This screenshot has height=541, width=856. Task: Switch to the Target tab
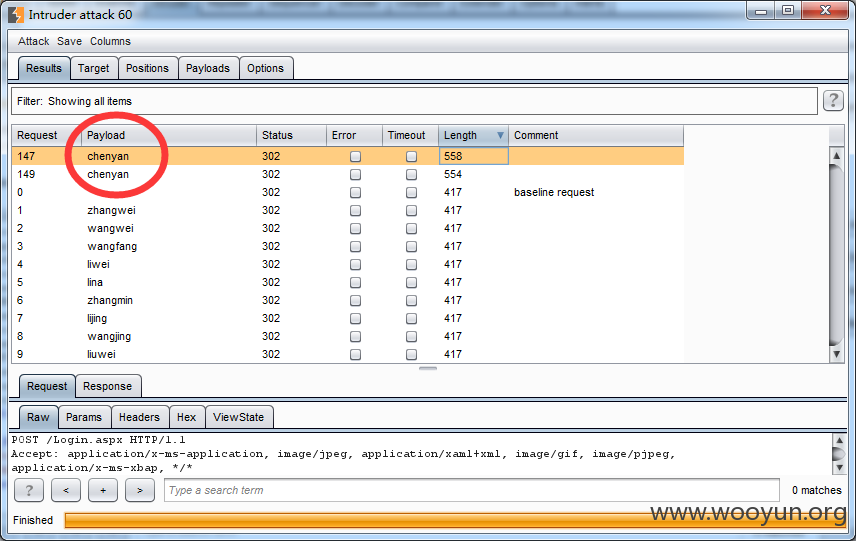(x=93, y=68)
